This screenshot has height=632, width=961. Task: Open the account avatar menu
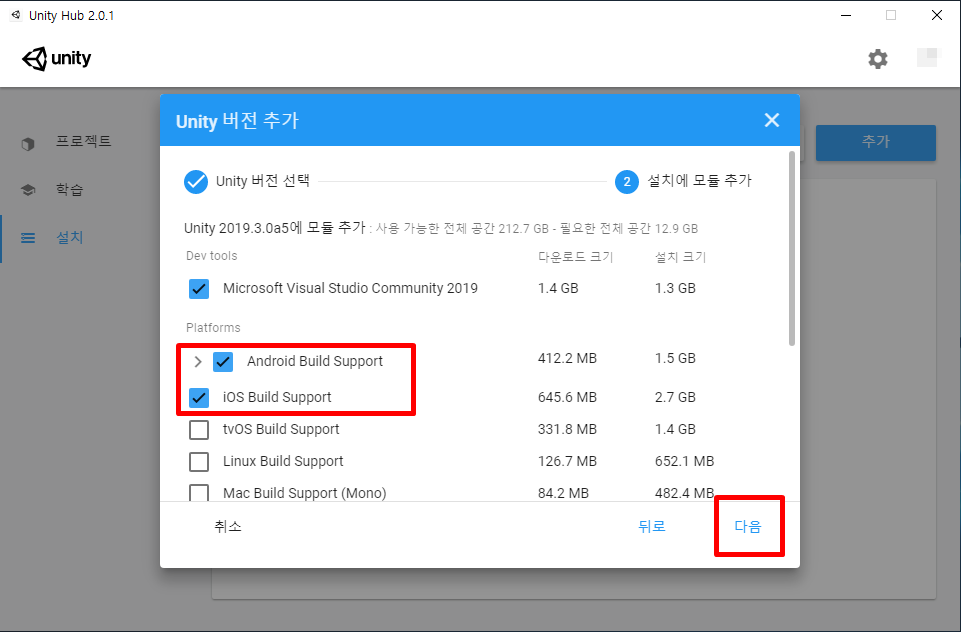[x=928, y=58]
